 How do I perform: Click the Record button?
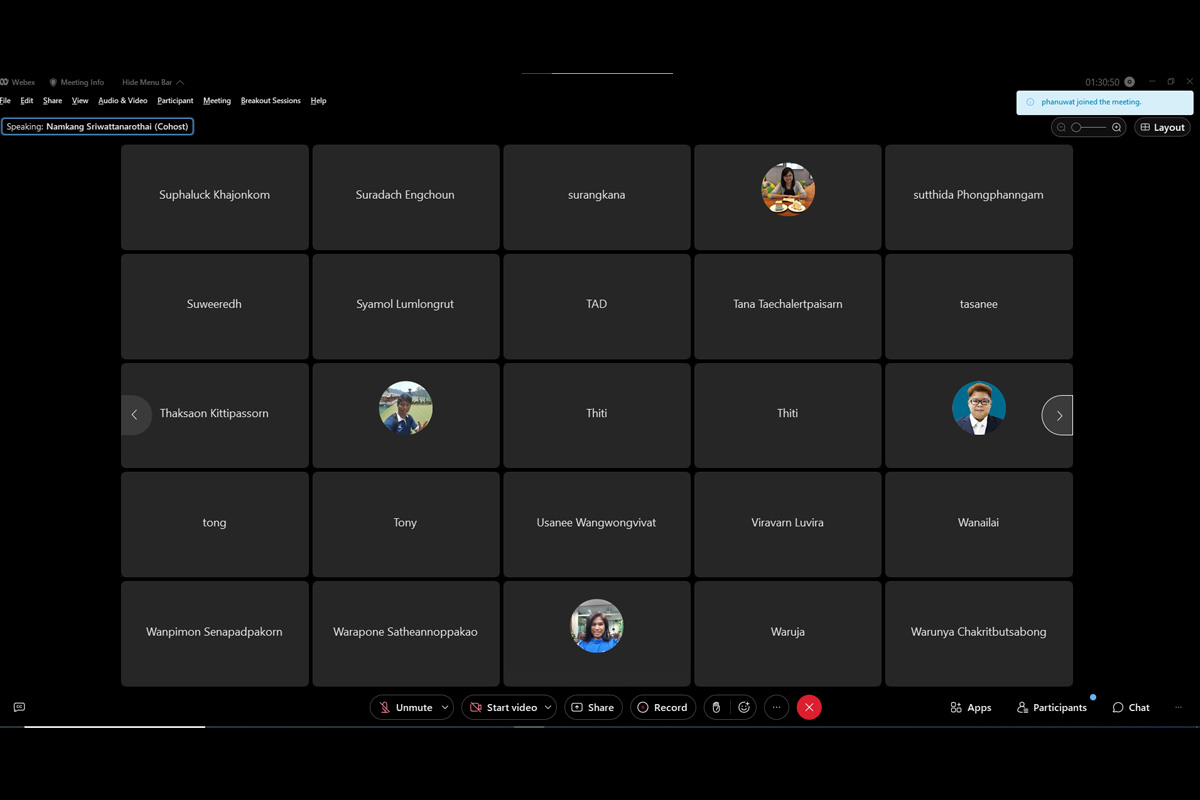point(662,707)
